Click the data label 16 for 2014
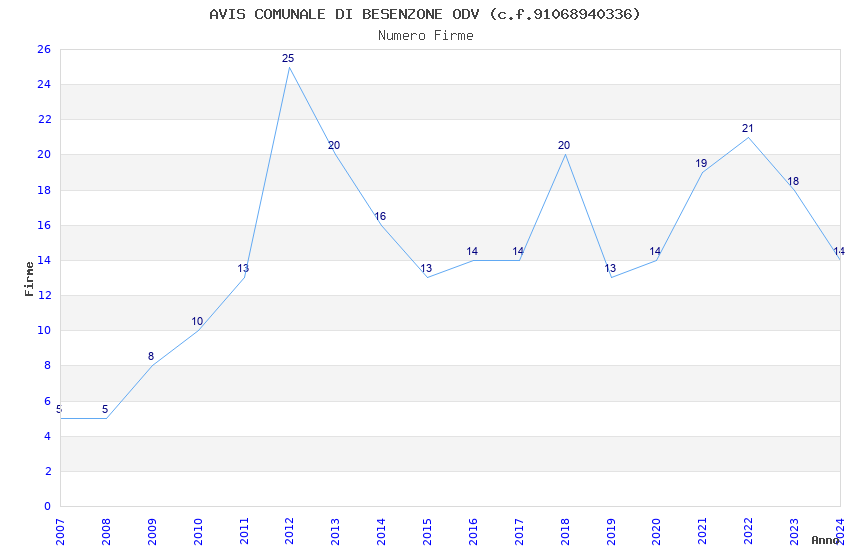This screenshot has width=850, height=550. (x=380, y=216)
